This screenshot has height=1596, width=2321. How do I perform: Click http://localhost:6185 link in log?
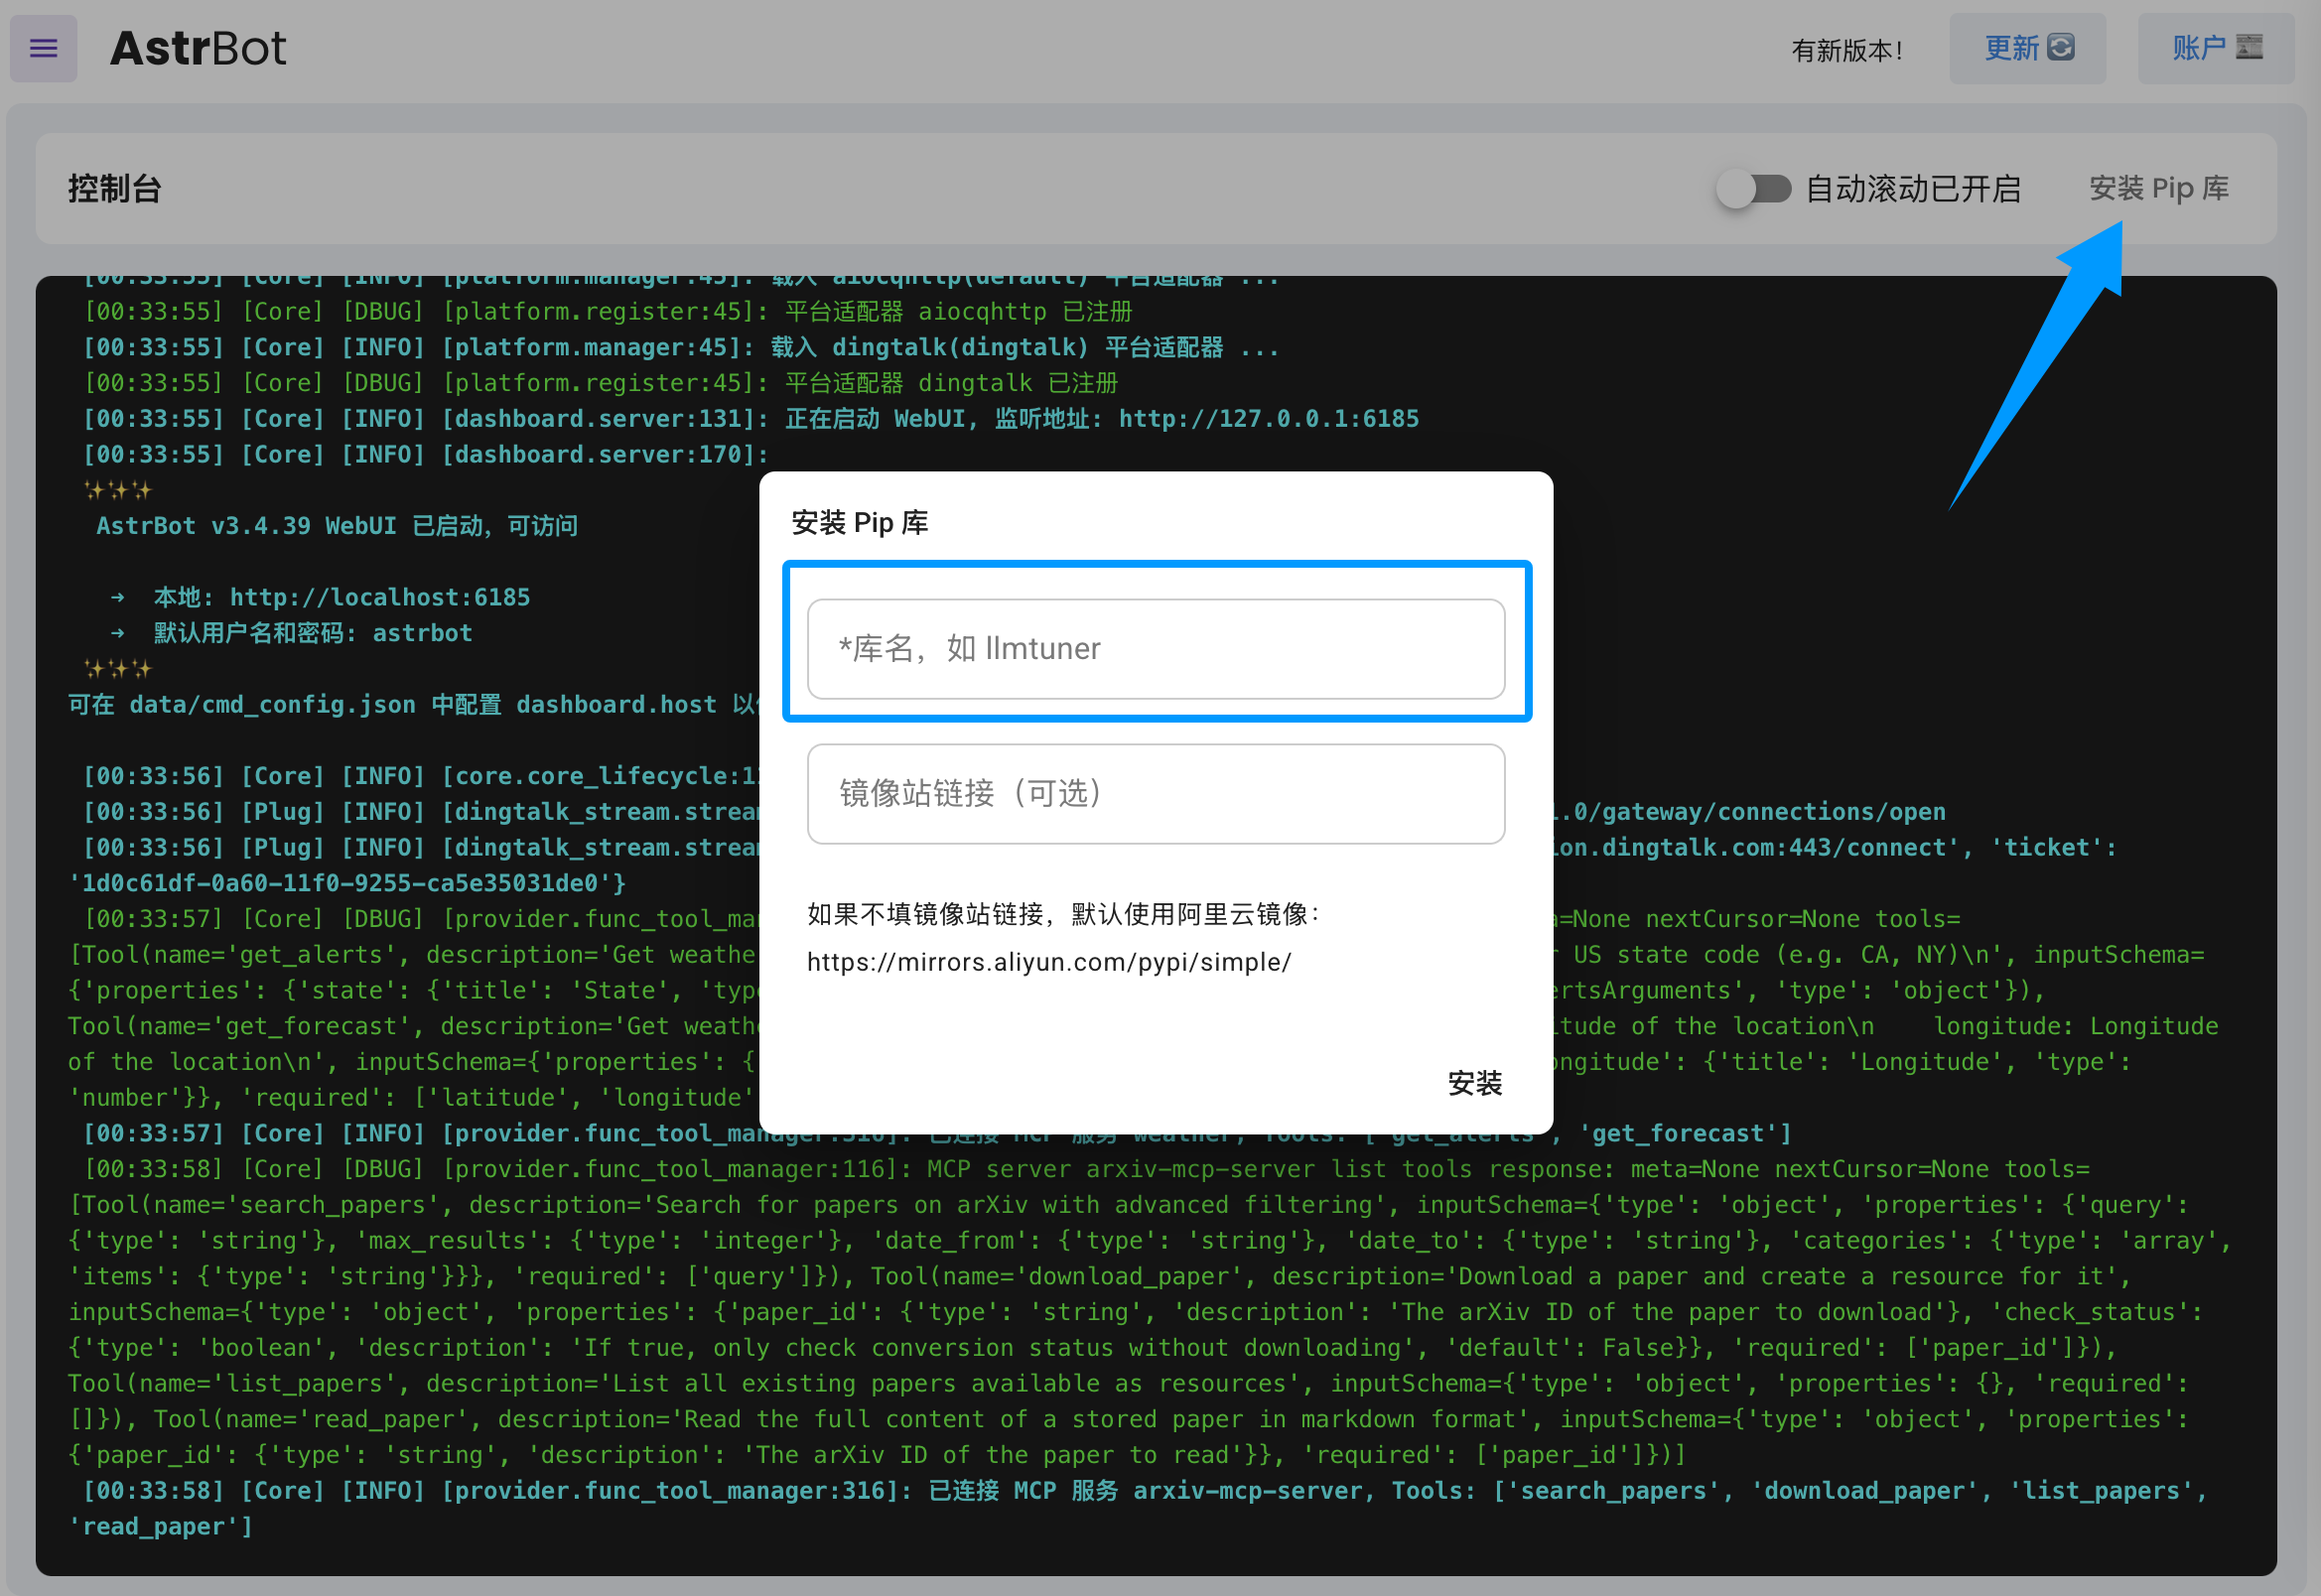pyautogui.click(x=379, y=597)
